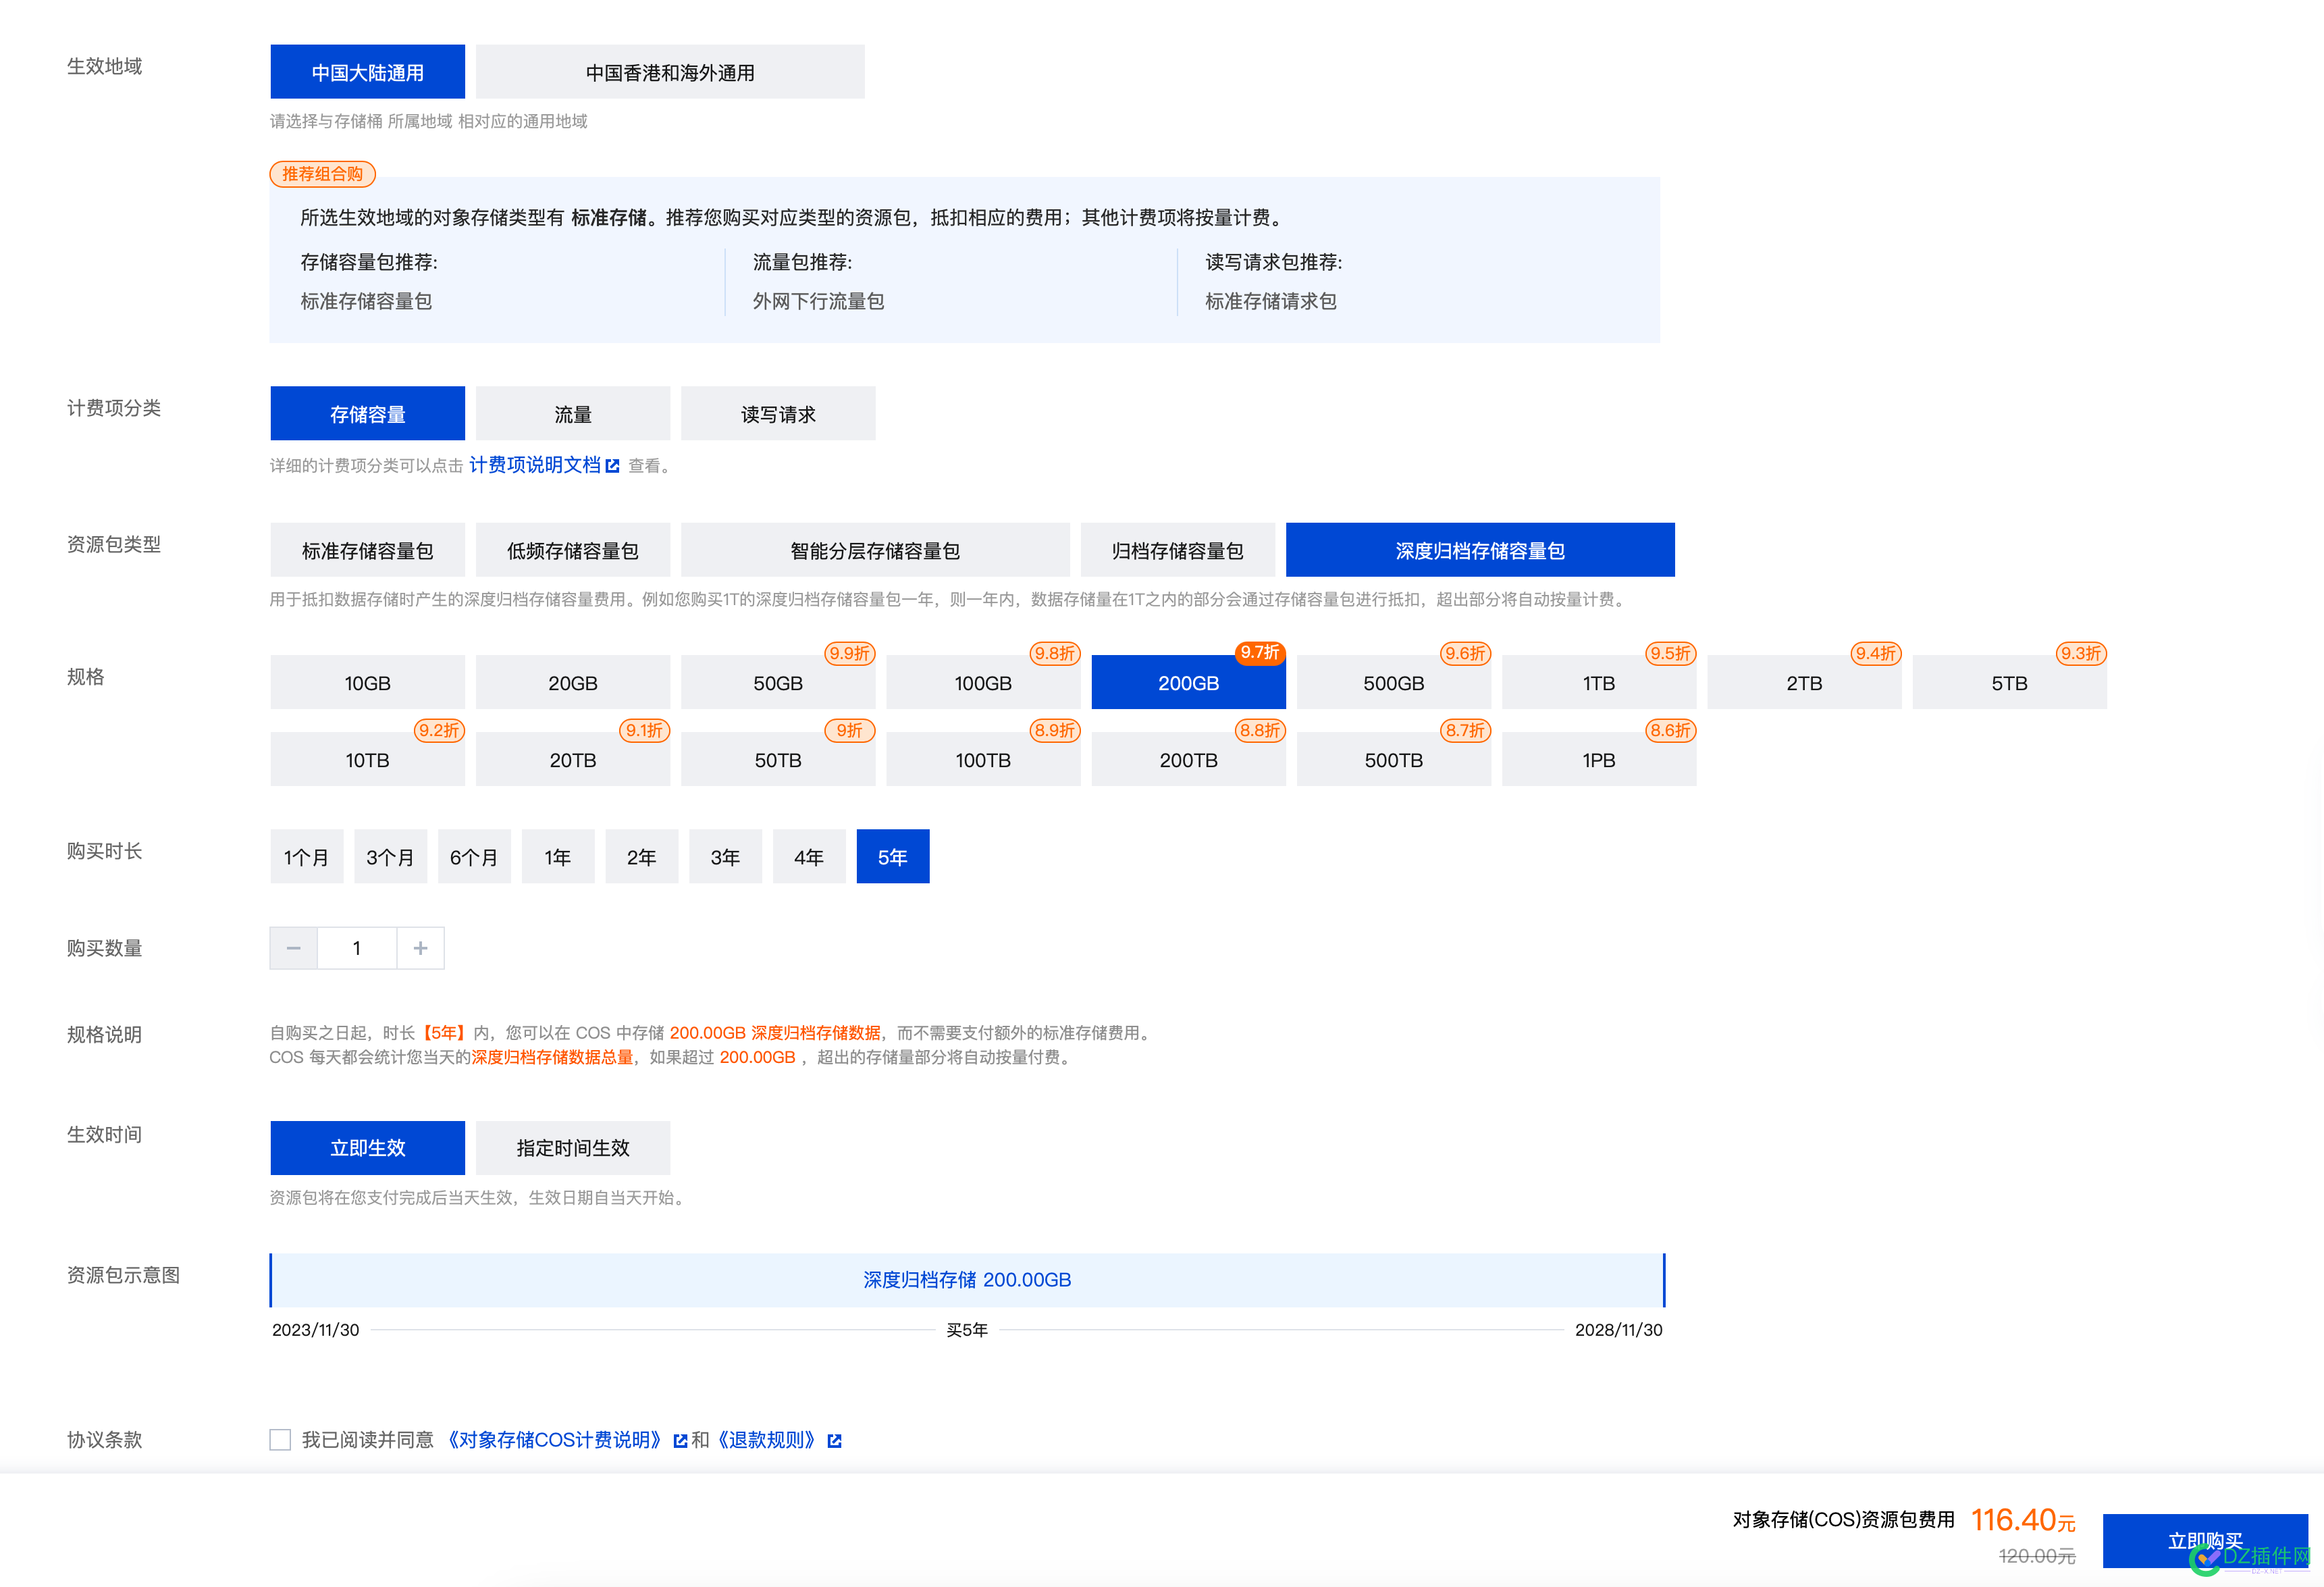The width and height of the screenshot is (2324, 1587).
Task: Click 外网下行流量包 recommendation text
Action: 818,301
